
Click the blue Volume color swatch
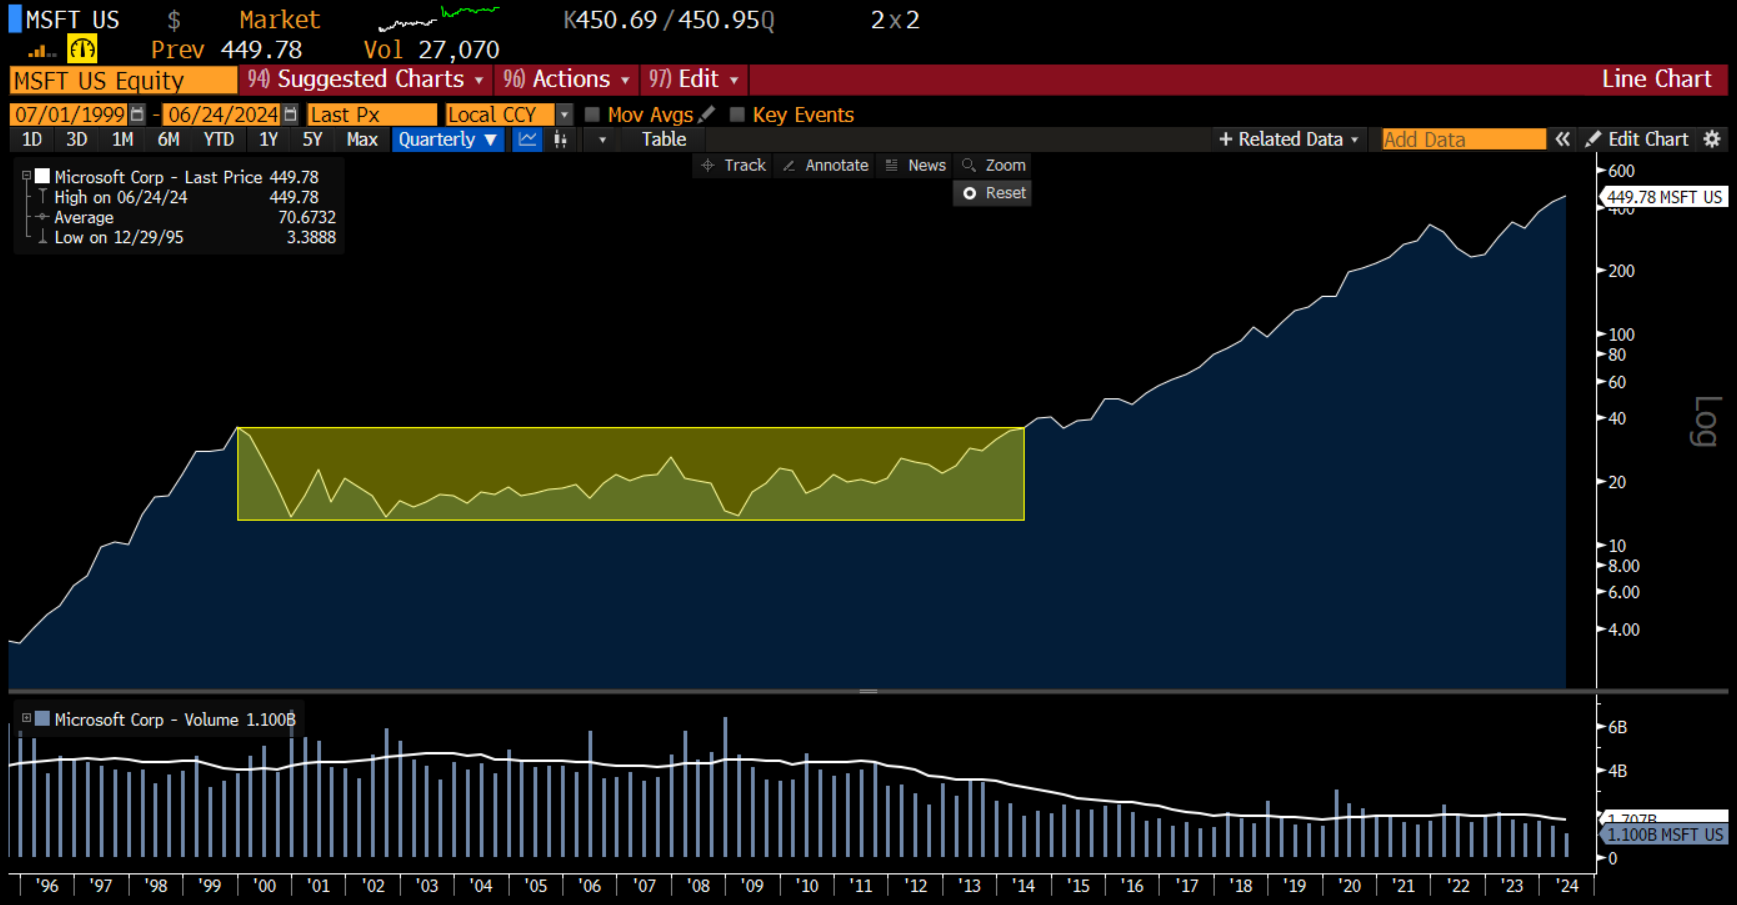(42, 718)
